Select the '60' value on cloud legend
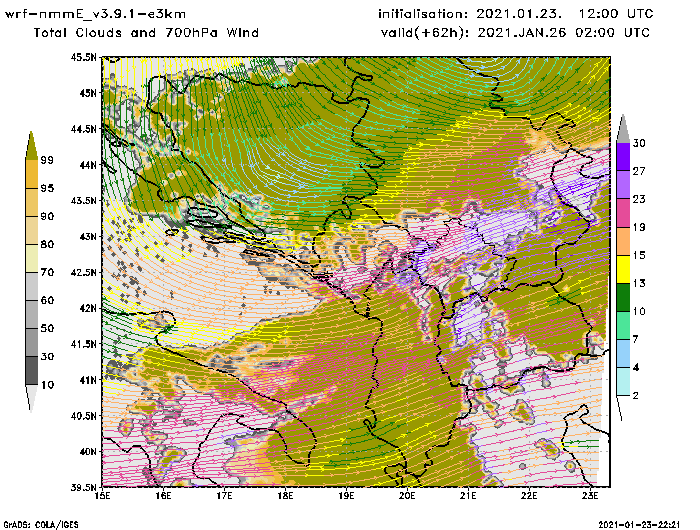The image size is (700, 530). [47, 300]
